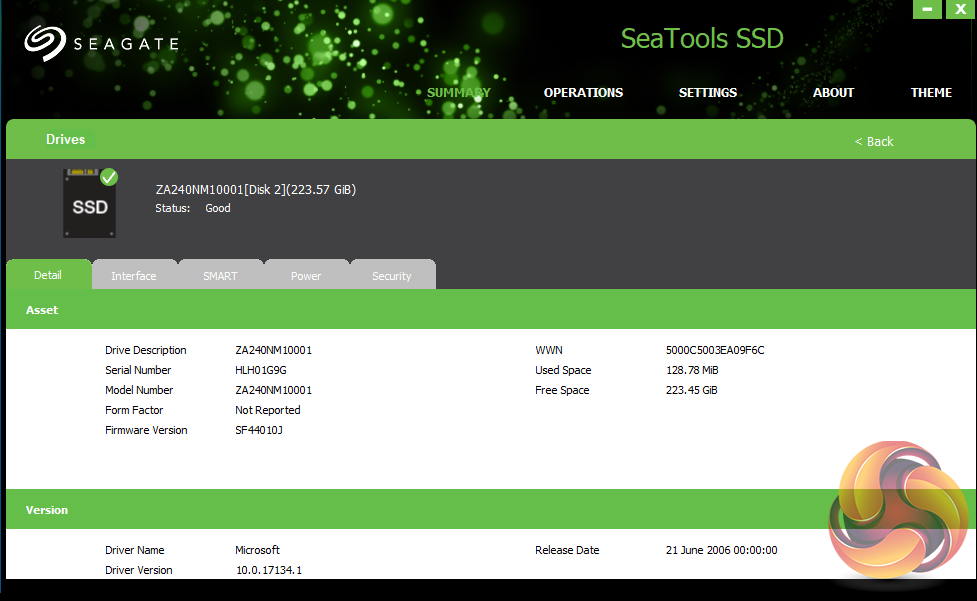Click the Drive Description label

click(x=146, y=350)
